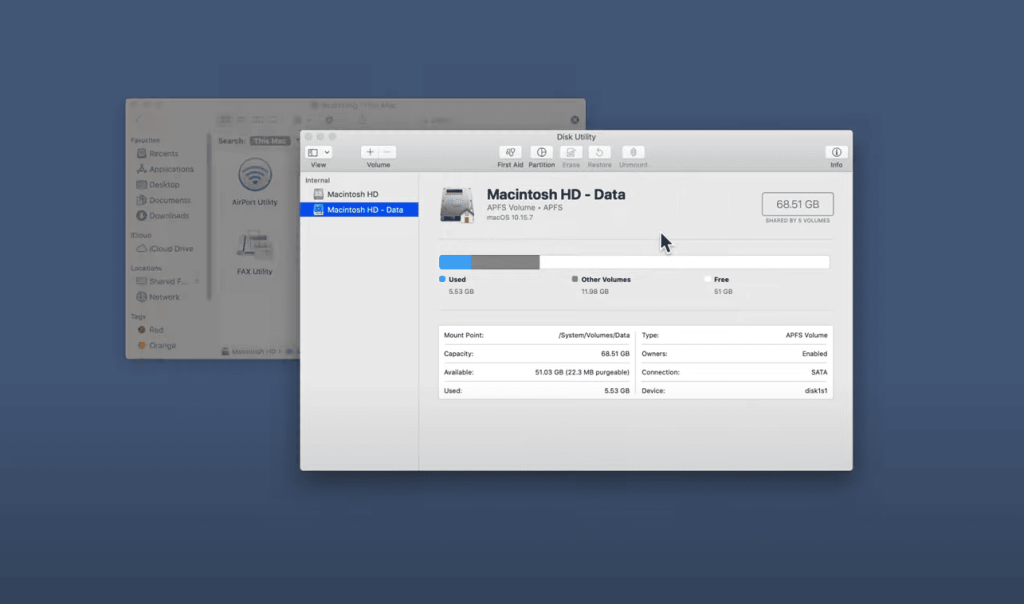
Task: Open the View dropdown arrow
Action: click(x=327, y=152)
